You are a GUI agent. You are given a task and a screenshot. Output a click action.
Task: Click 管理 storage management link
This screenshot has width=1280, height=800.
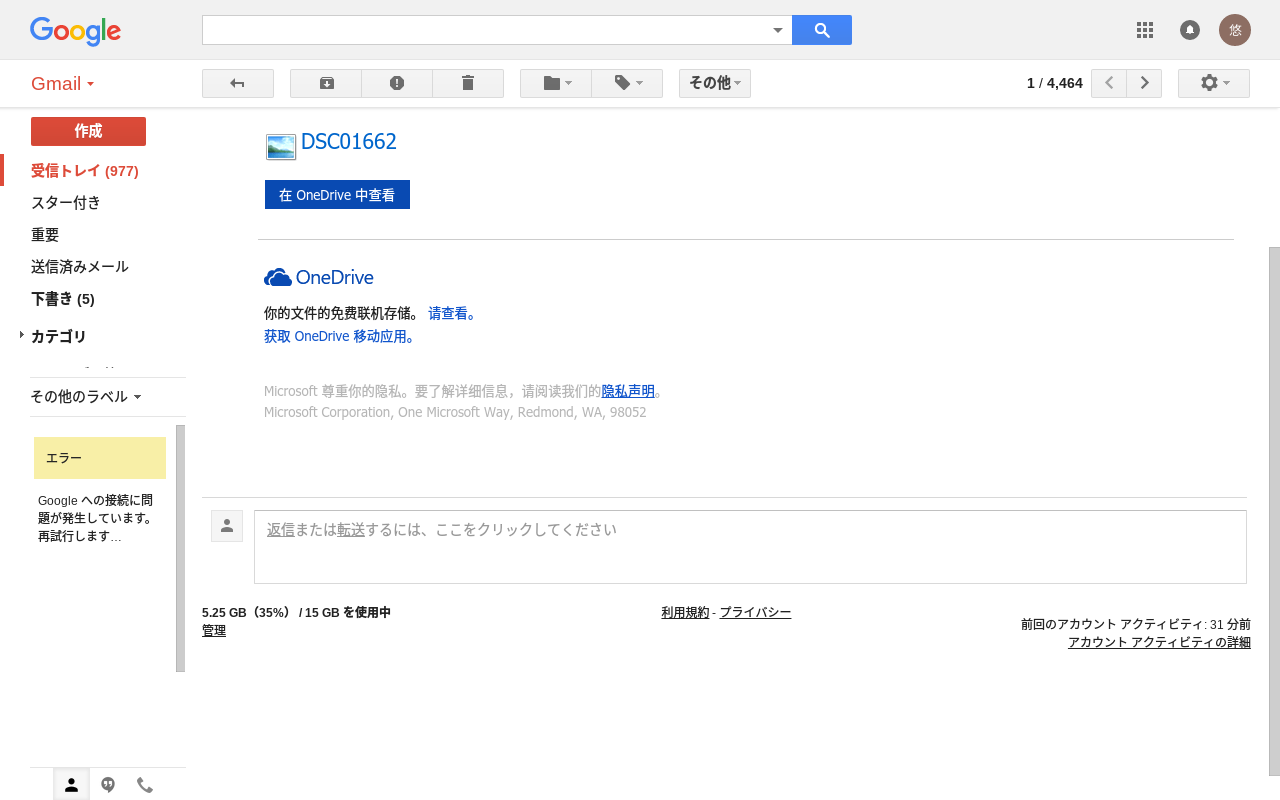click(214, 631)
